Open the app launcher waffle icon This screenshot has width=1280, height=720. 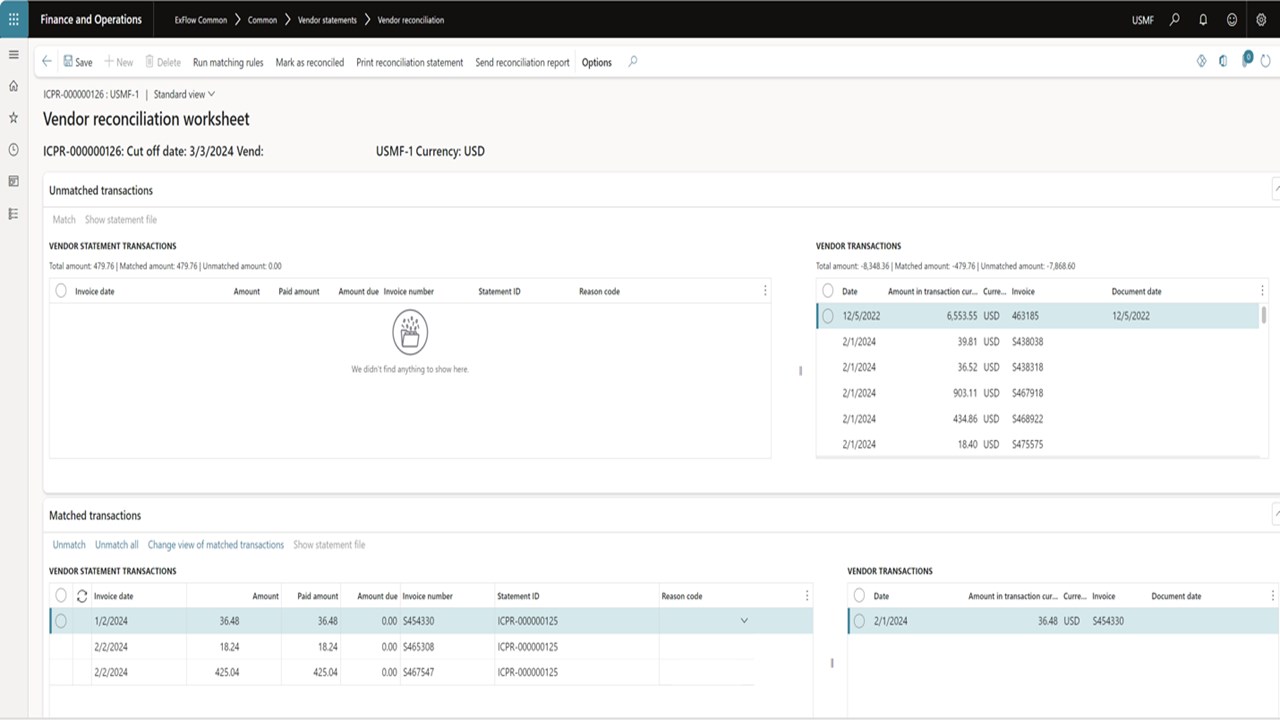click(x=13, y=19)
